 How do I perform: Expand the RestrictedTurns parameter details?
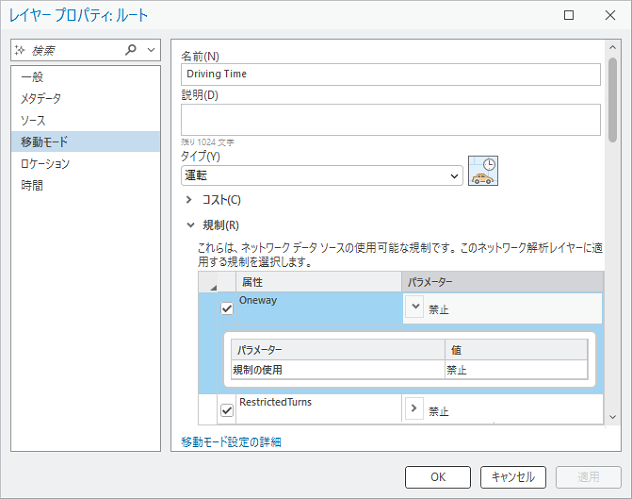point(416,409)
